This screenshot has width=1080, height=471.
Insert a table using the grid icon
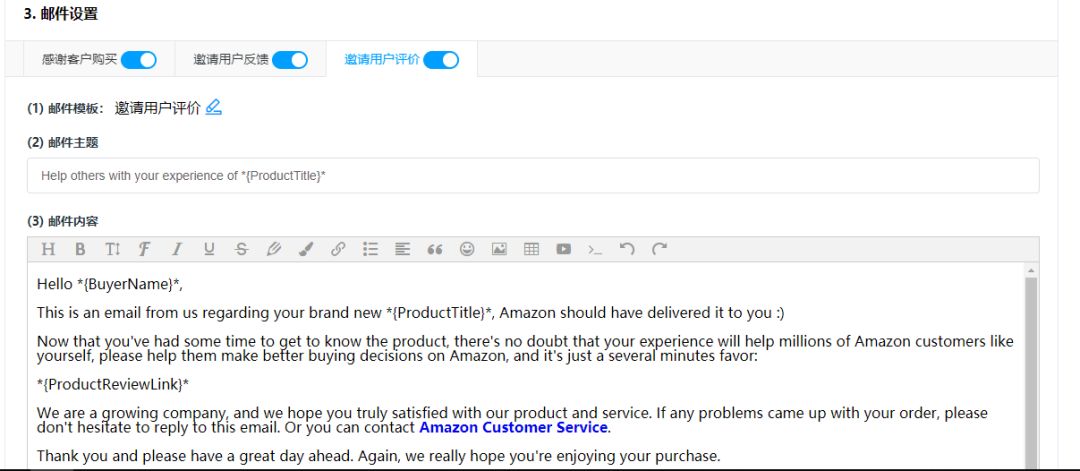pyautogui.click(x=531, y=249)
